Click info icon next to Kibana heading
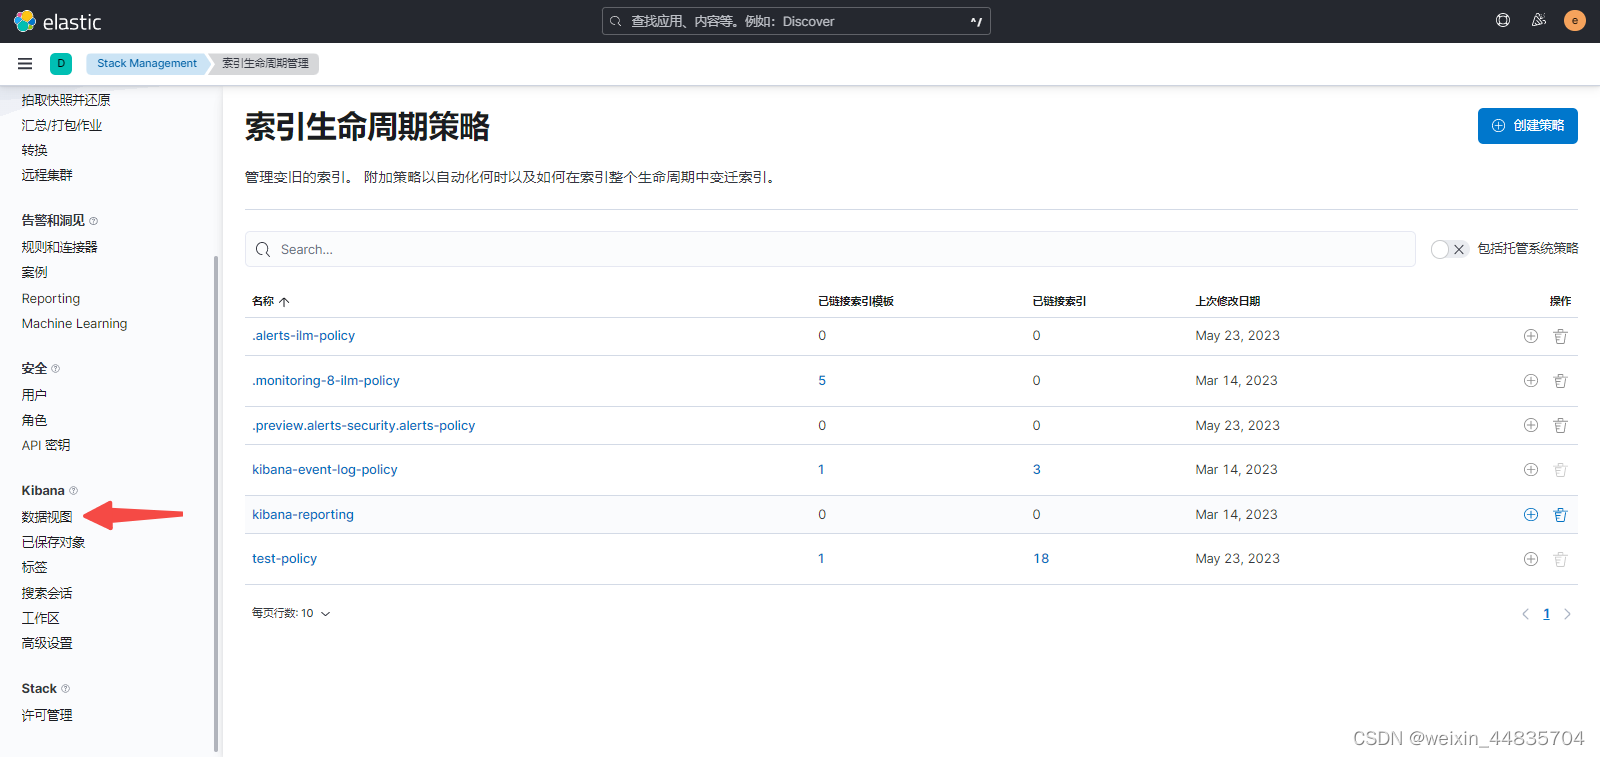 [x=73, y=491]
